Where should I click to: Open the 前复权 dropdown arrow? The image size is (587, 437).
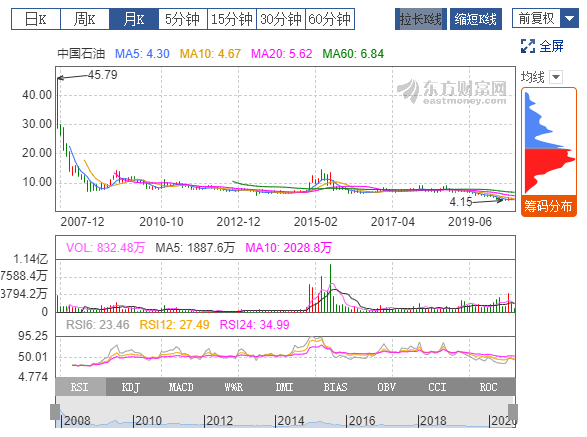[x=569, y=18]
